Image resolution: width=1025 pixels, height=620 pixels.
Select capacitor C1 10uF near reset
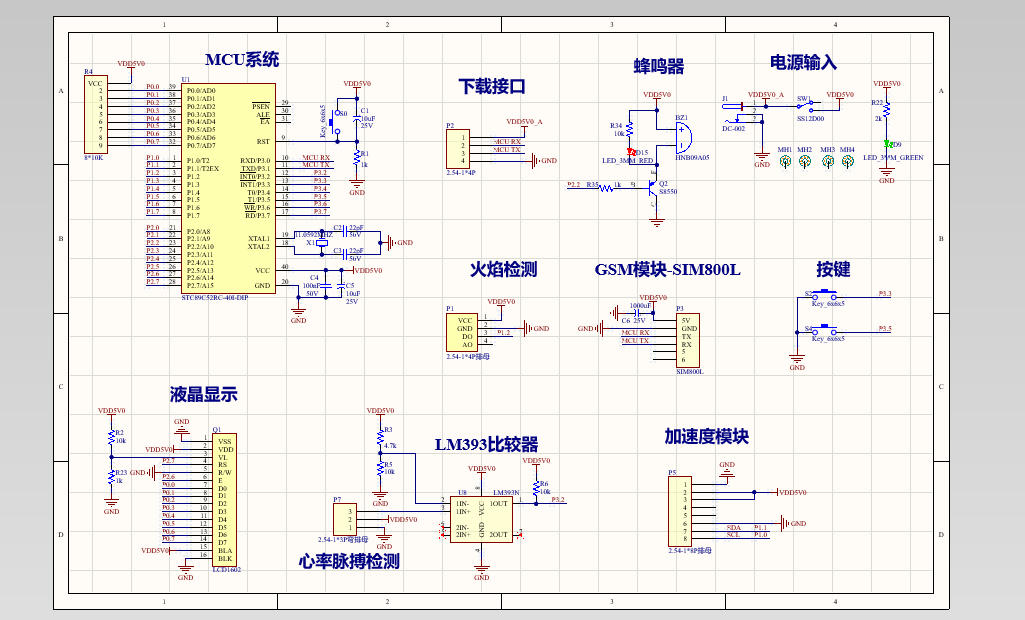click(x=357, y=118)
